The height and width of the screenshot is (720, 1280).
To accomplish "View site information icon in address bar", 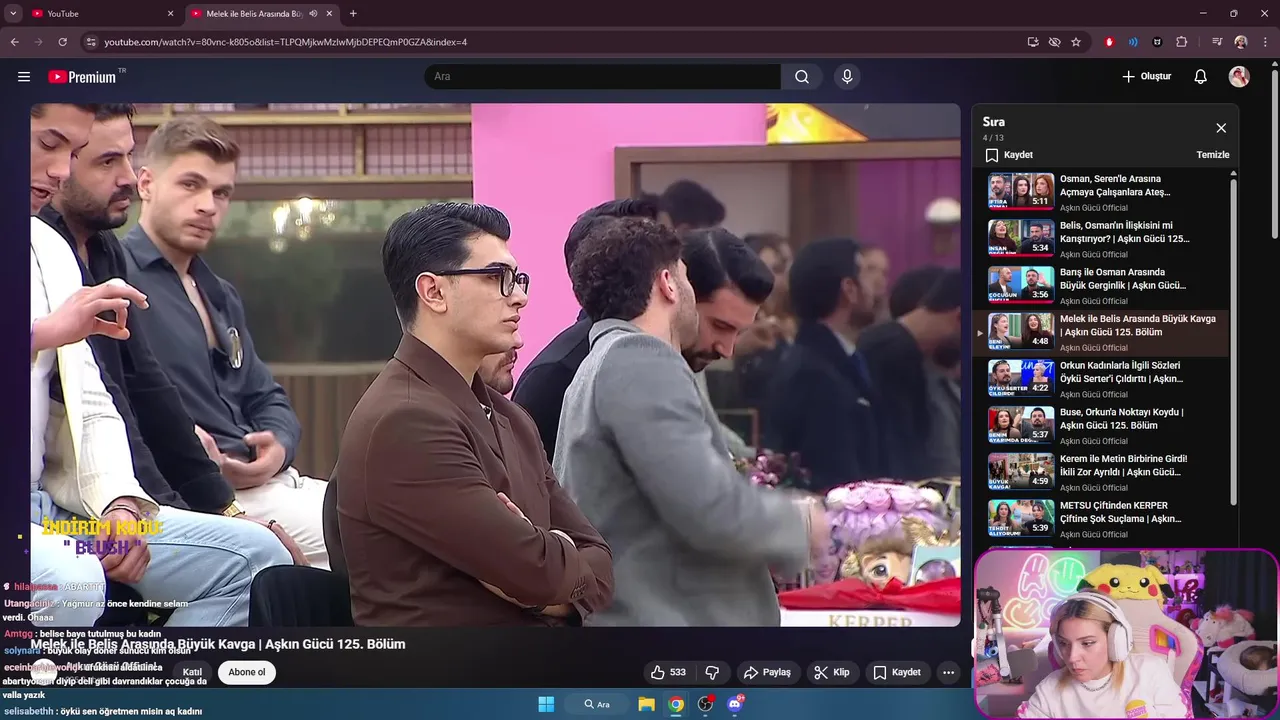I will point(91,42).
